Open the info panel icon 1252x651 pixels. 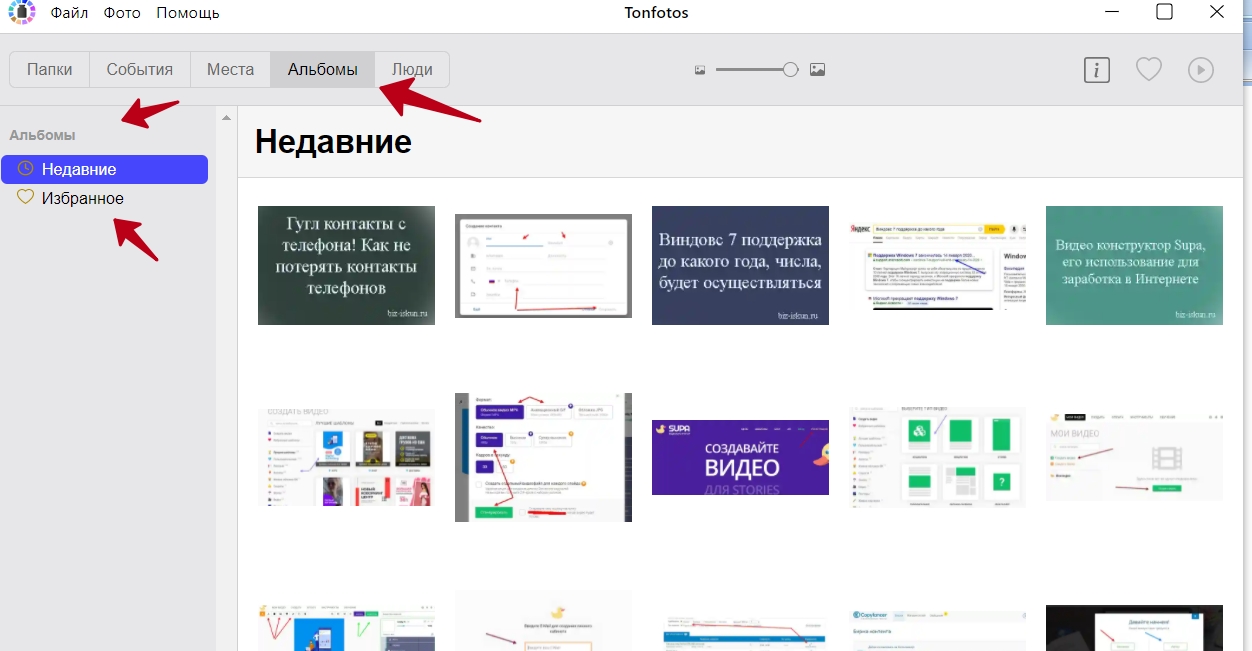point(1097,70)
